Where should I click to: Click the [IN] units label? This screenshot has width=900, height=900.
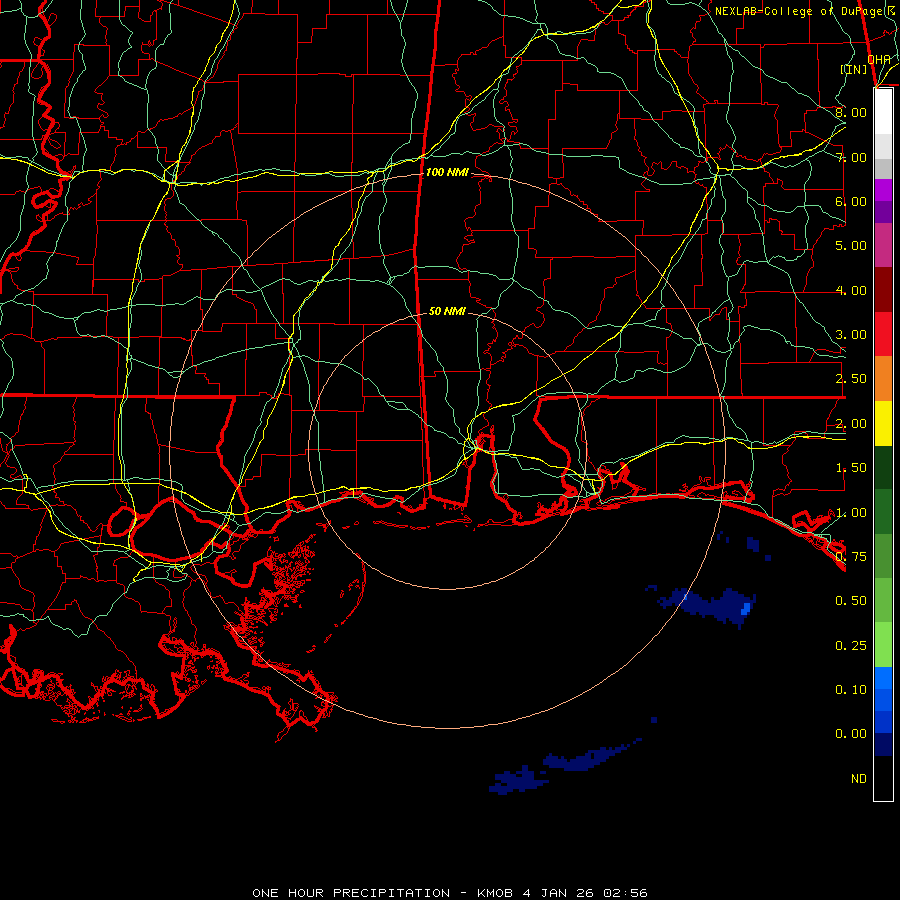(x=854, y=69)
